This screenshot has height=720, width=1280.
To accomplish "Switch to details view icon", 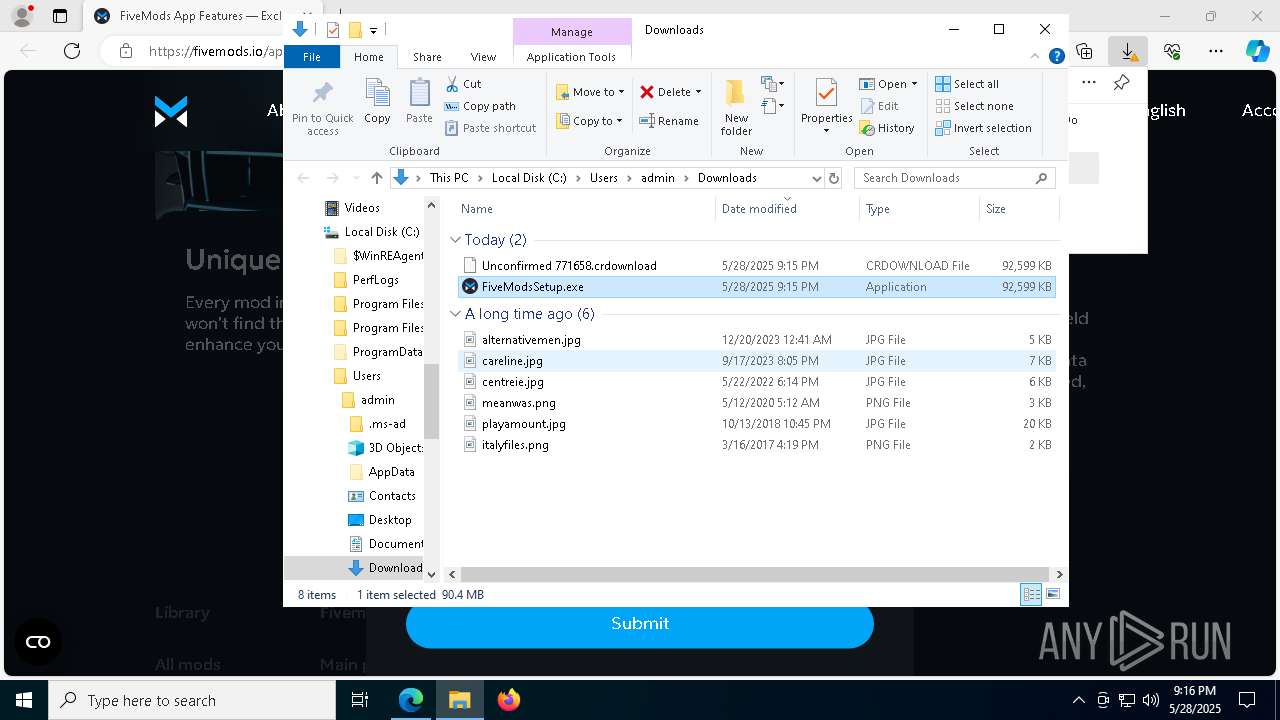I will point(1031,594).
